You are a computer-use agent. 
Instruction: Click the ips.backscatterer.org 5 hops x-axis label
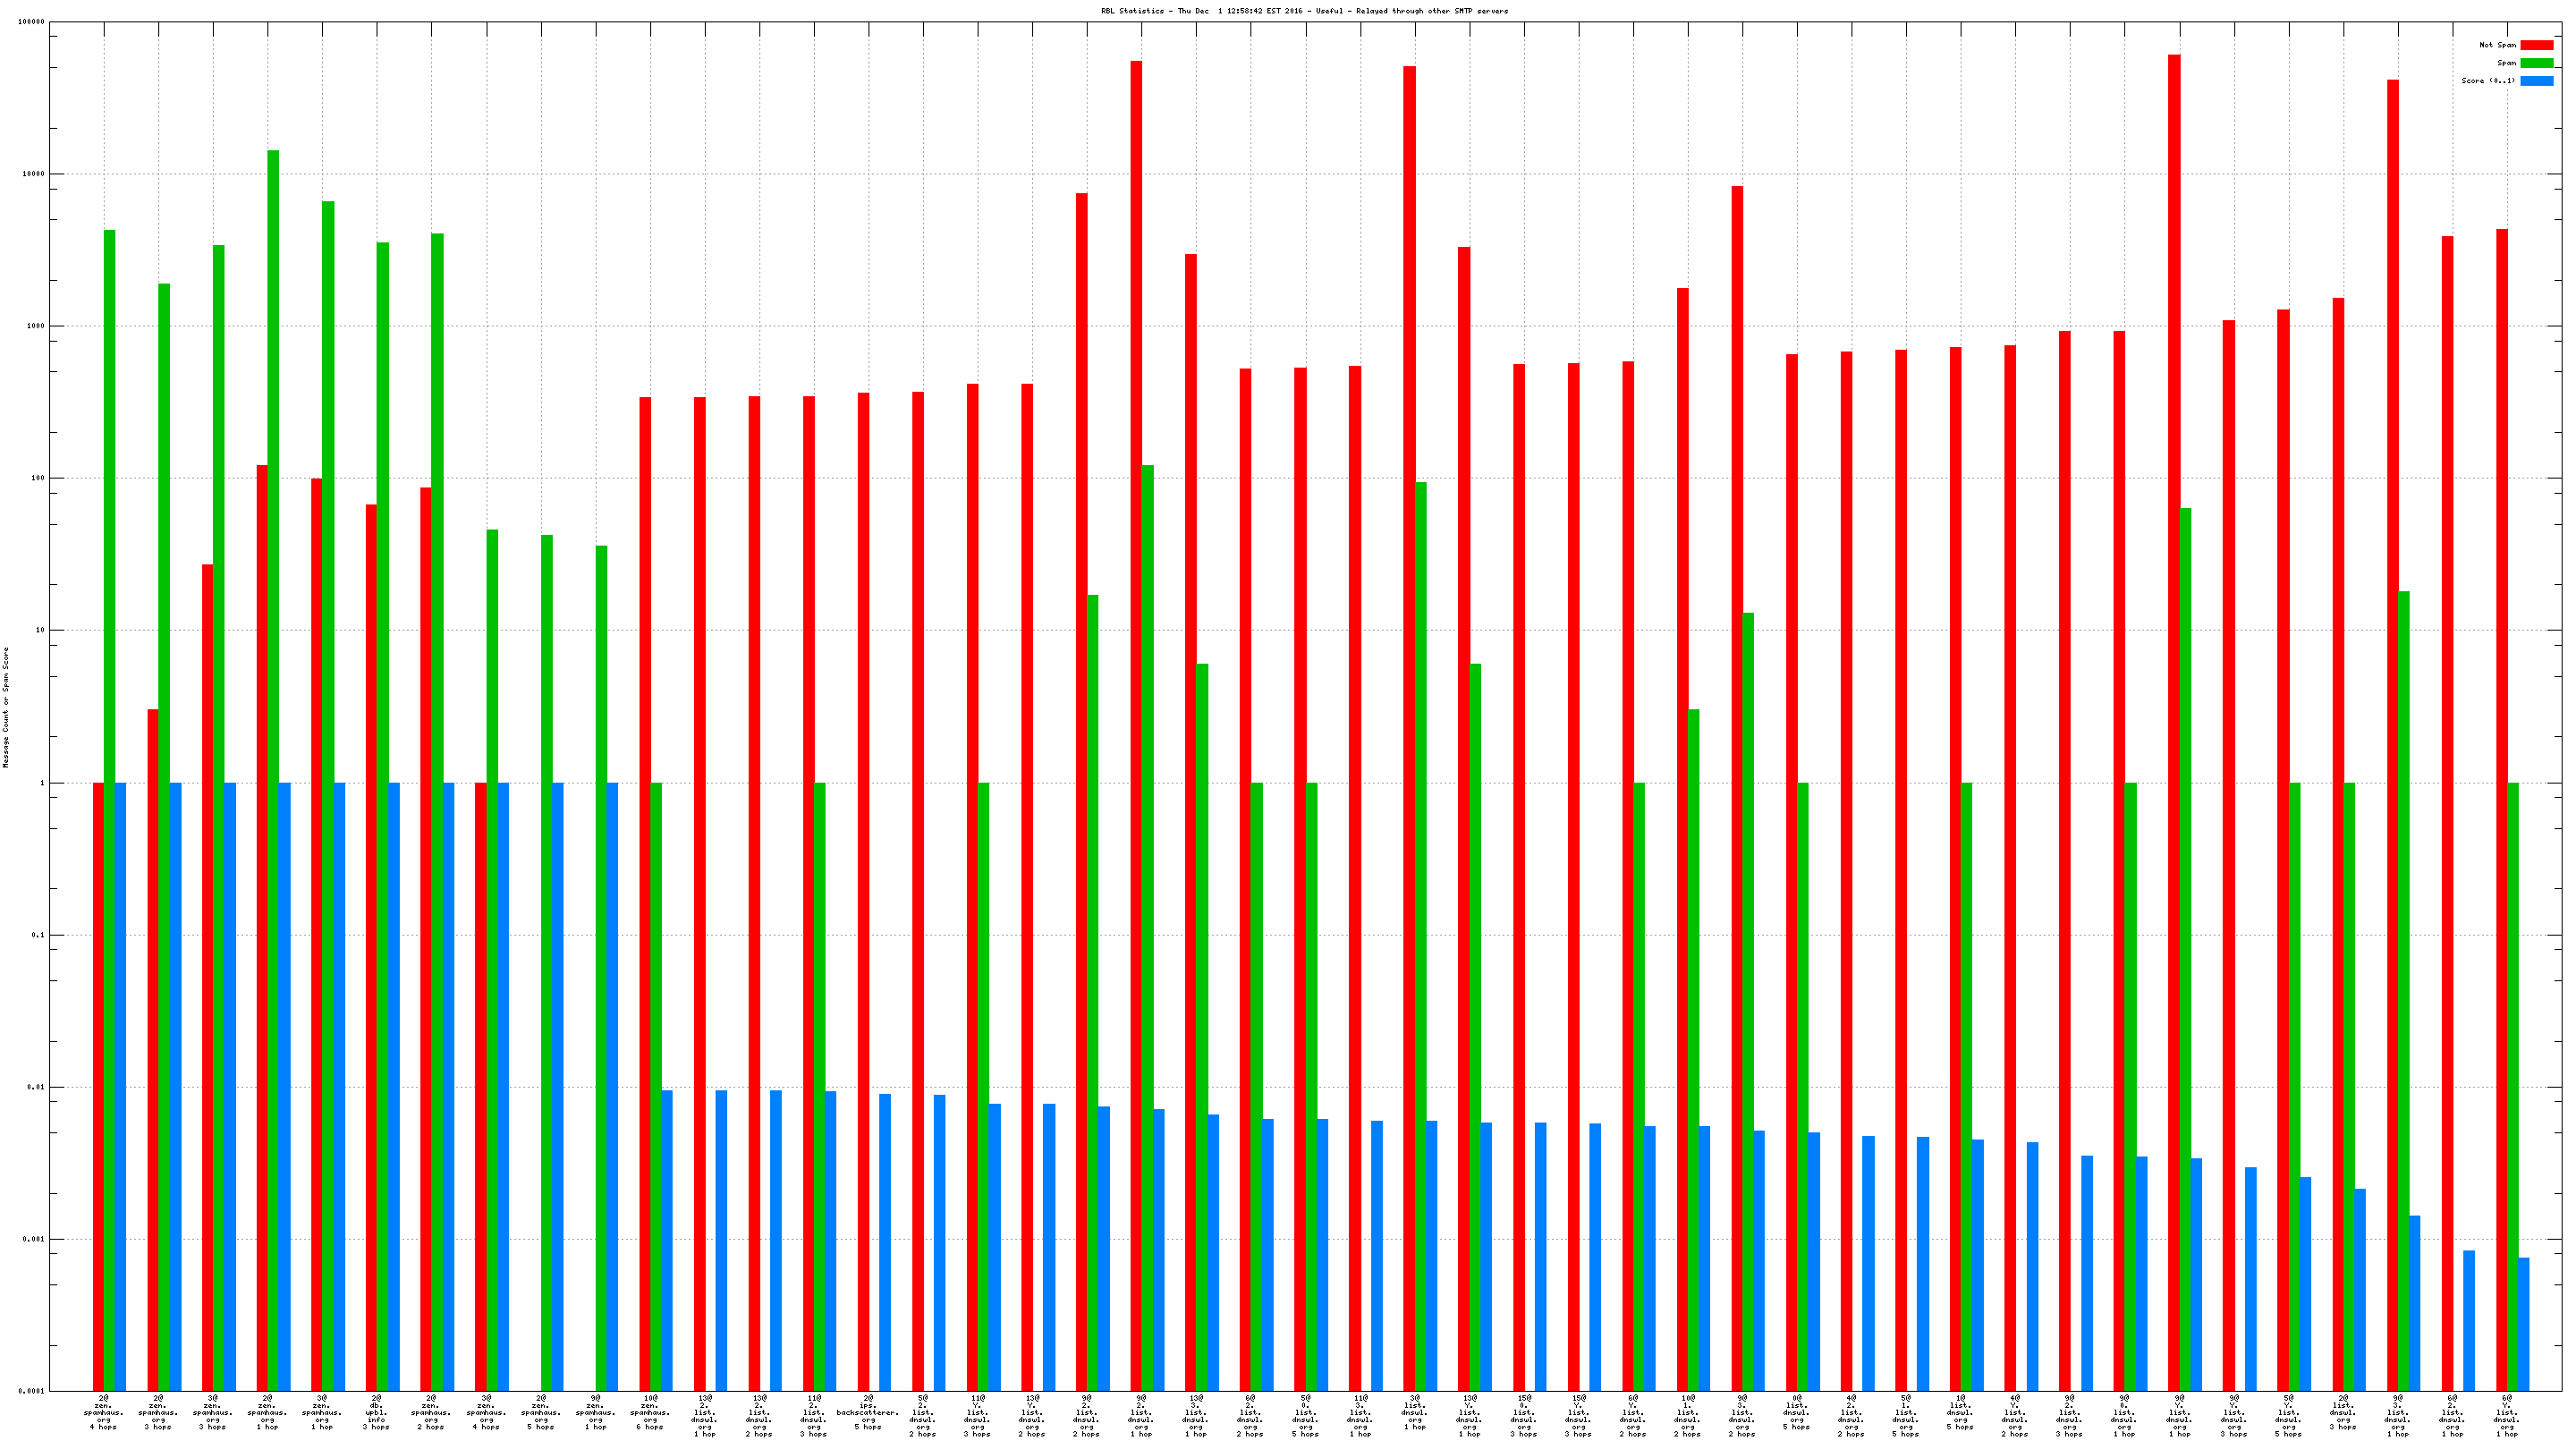[x=868, y=1412]
